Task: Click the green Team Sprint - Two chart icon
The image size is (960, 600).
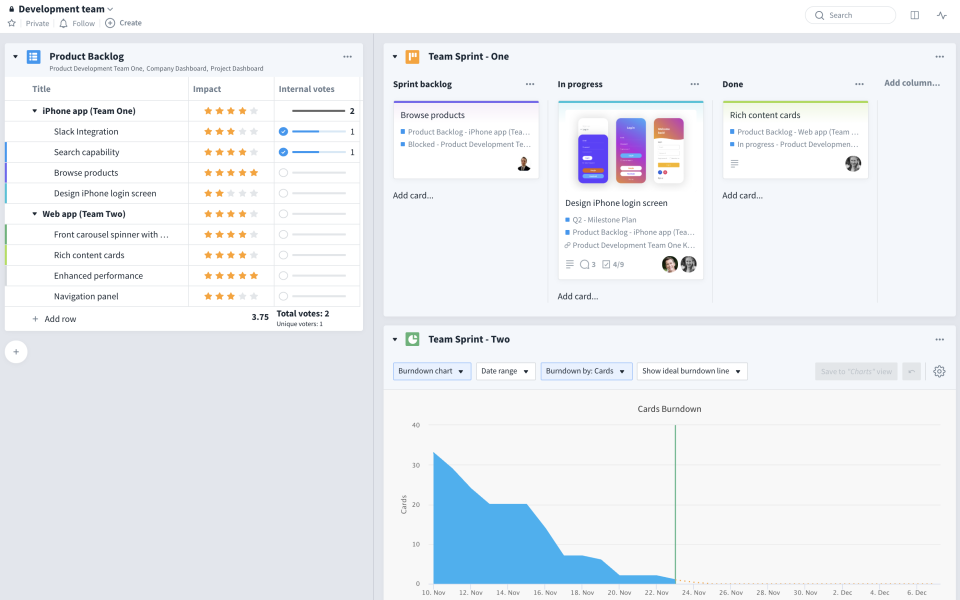Action: (411, 339)
